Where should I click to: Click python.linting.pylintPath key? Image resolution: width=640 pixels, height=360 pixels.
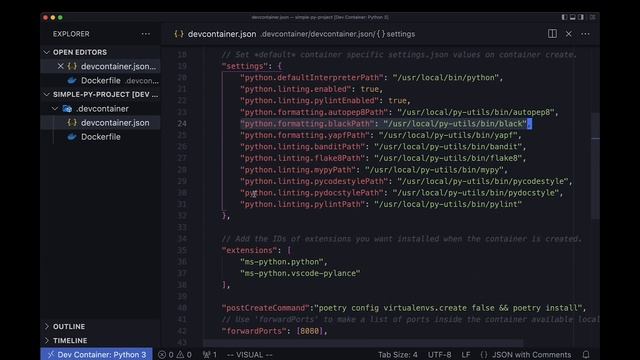click(303, 204)
